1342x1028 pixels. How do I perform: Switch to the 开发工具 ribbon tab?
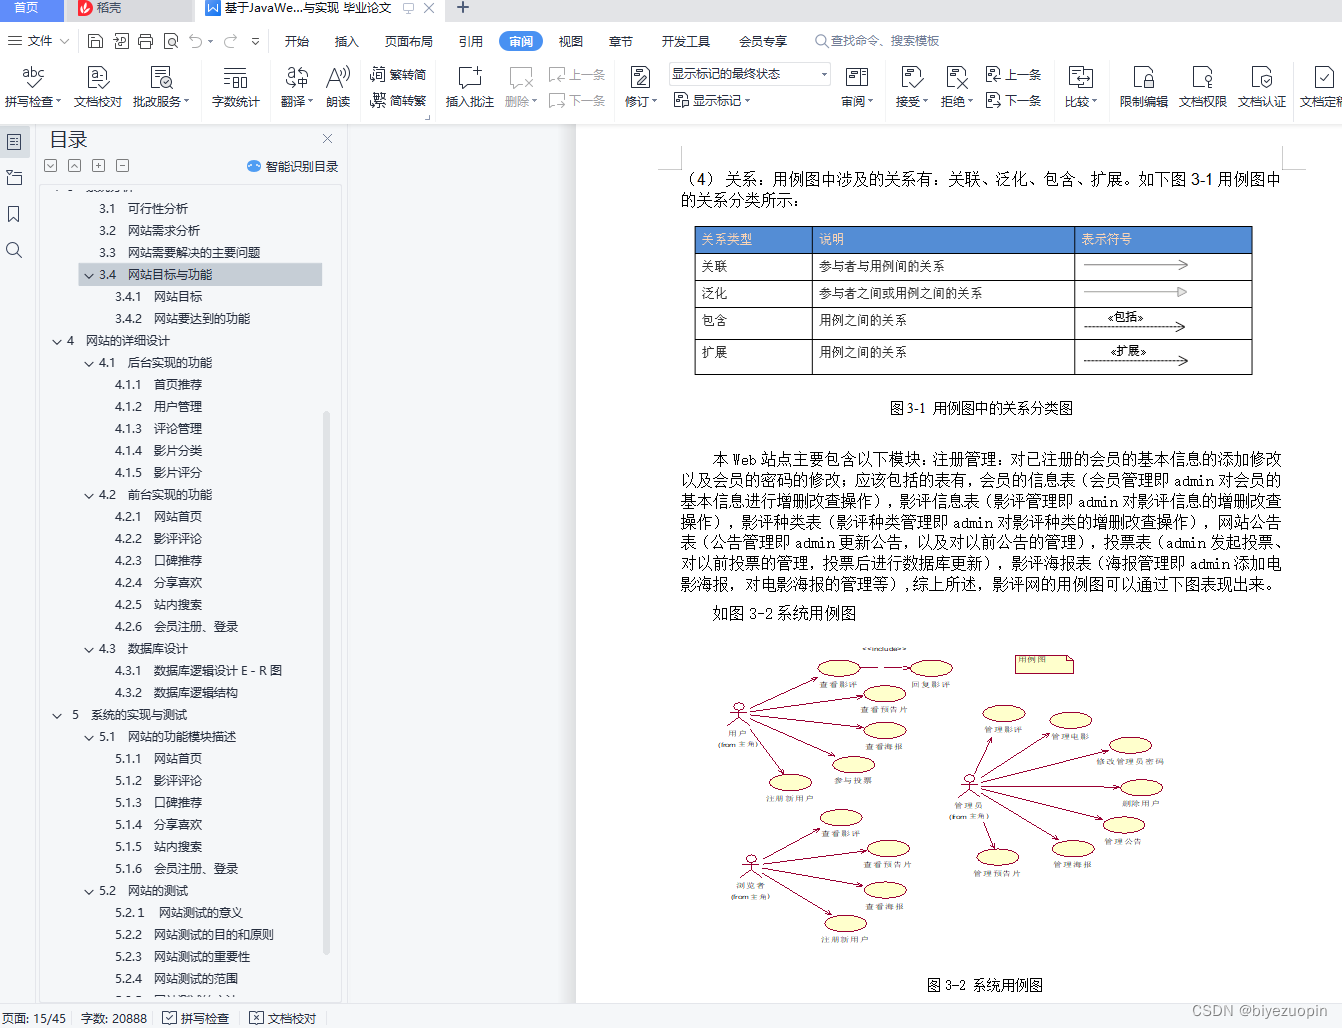pos(686,41)
